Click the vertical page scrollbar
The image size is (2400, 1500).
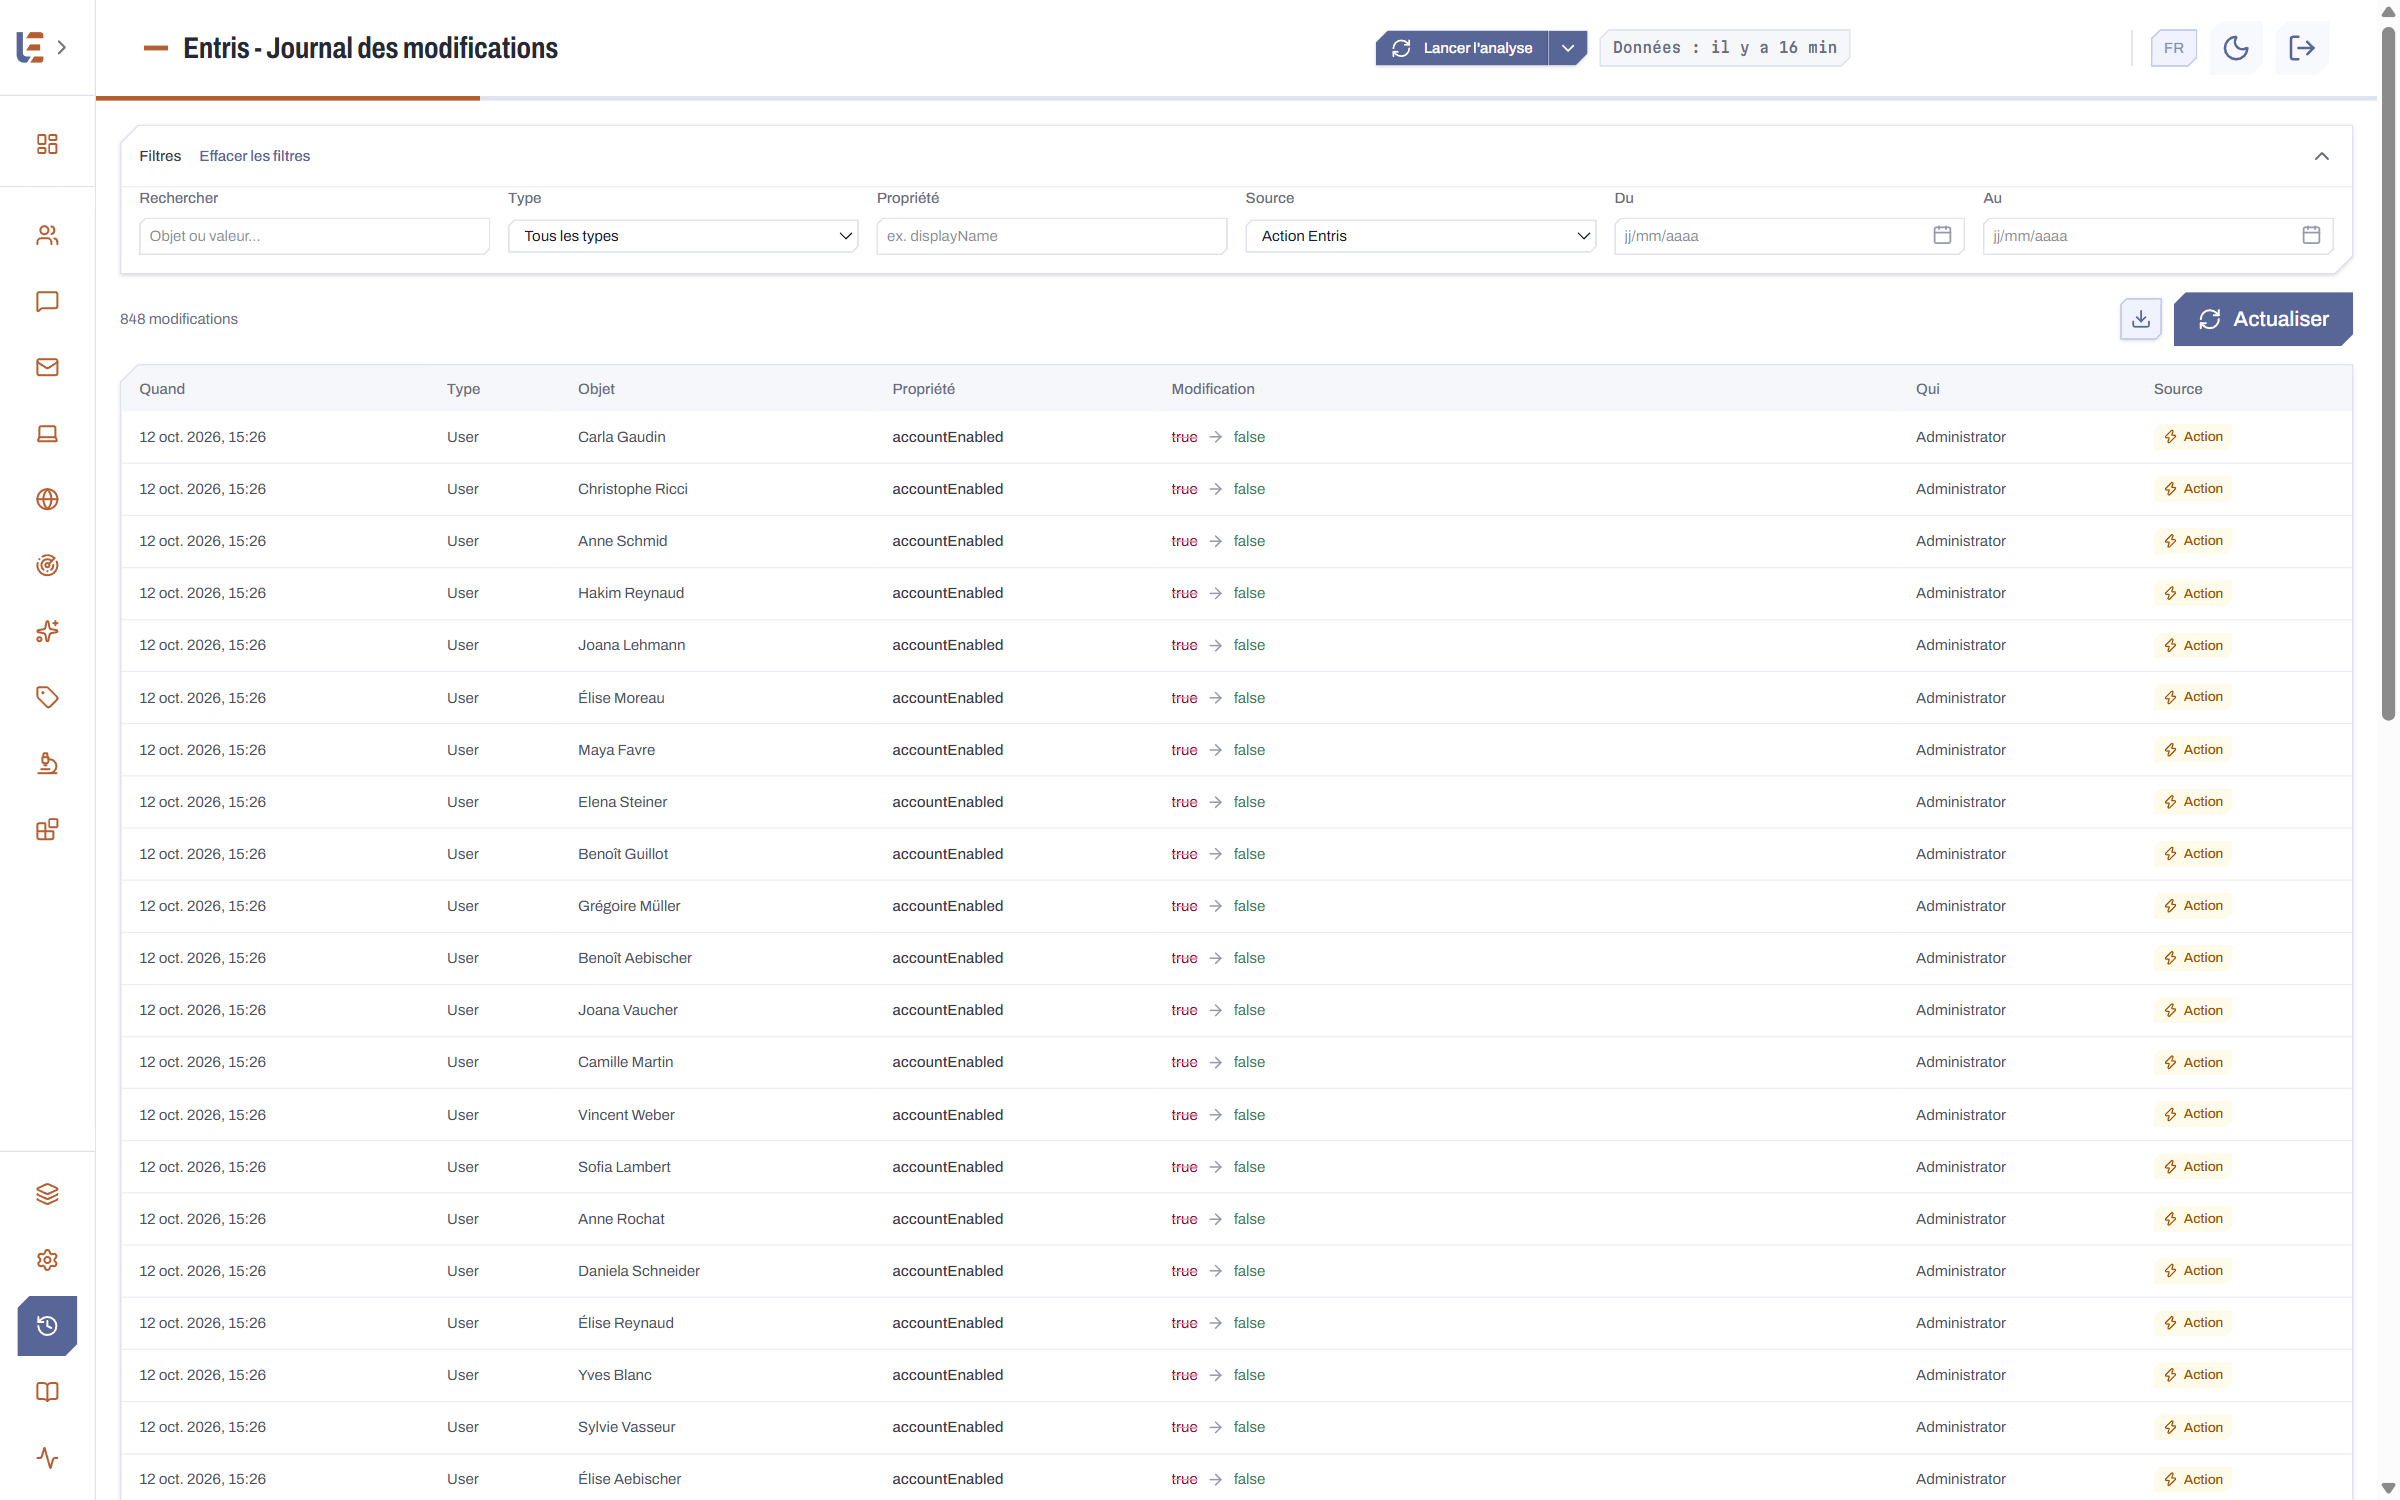[2388, 372]
